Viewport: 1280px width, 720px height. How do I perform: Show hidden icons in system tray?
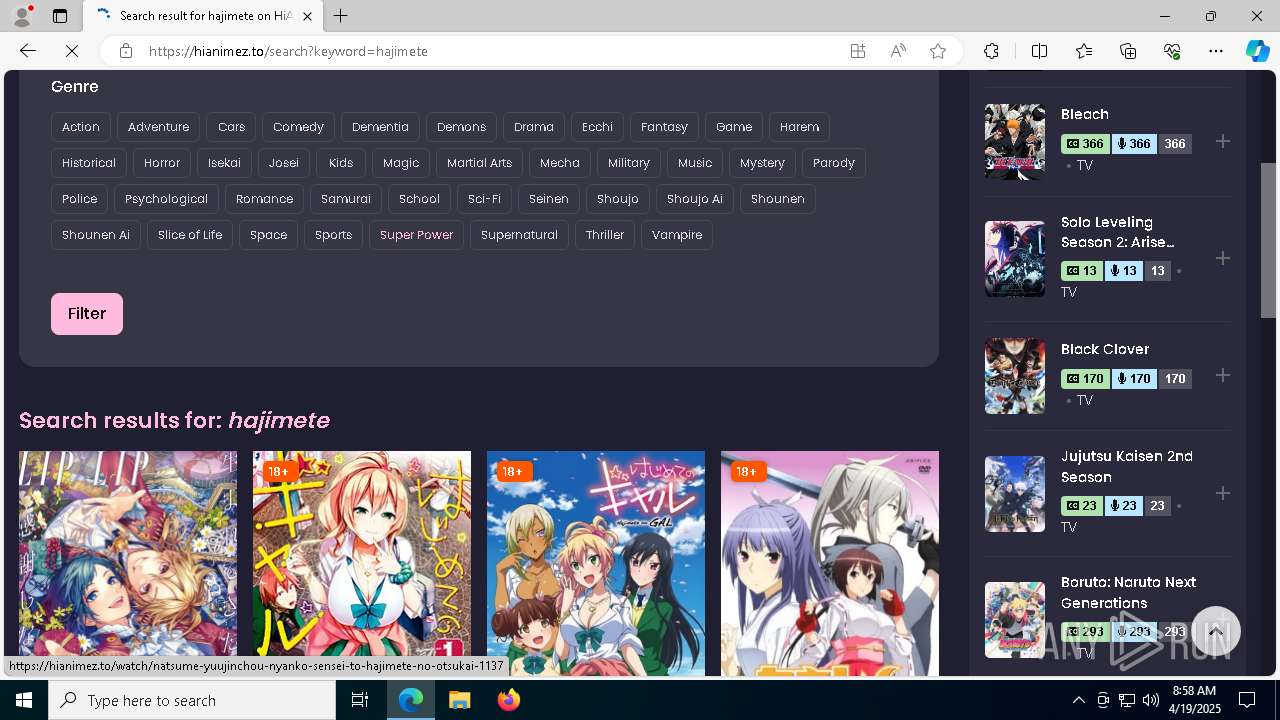pos(1078,700)
